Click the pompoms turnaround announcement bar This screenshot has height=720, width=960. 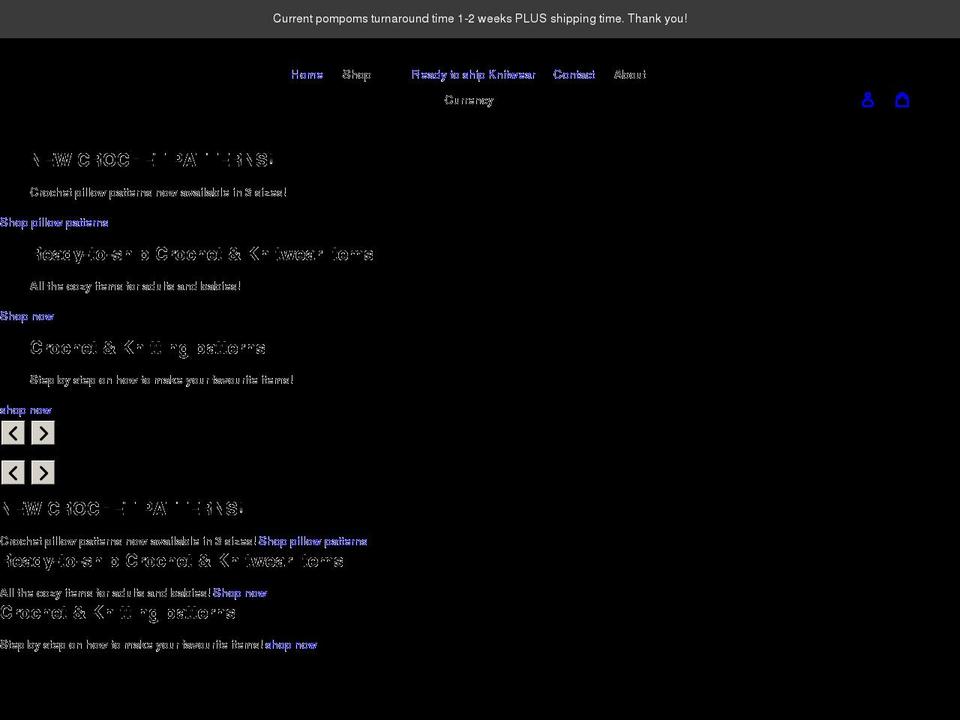(x=480, y=19)
